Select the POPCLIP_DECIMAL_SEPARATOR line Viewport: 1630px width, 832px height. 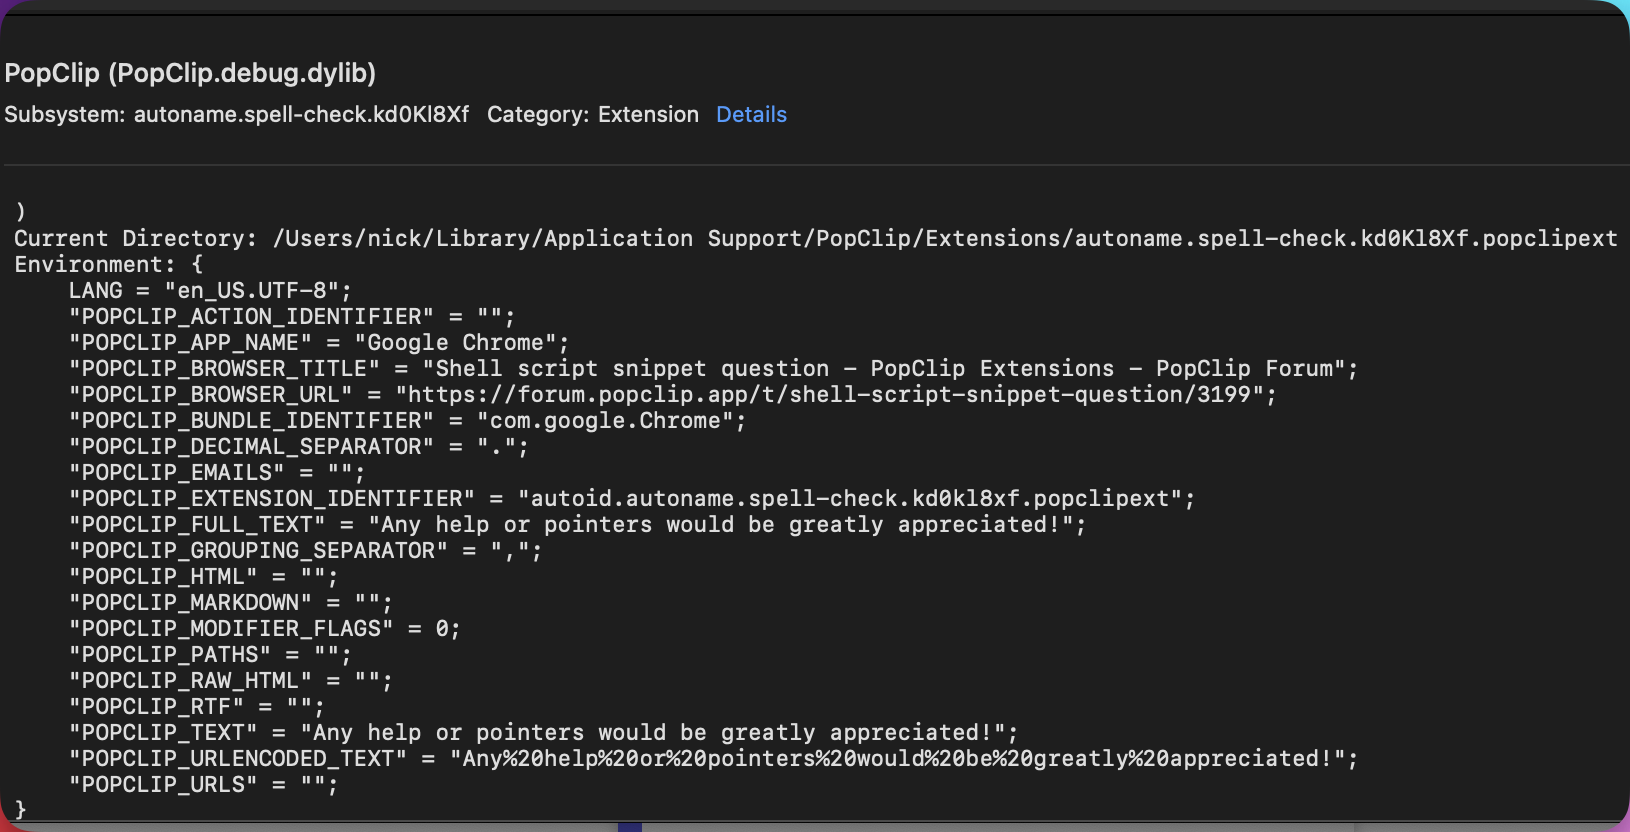[298, 446]
